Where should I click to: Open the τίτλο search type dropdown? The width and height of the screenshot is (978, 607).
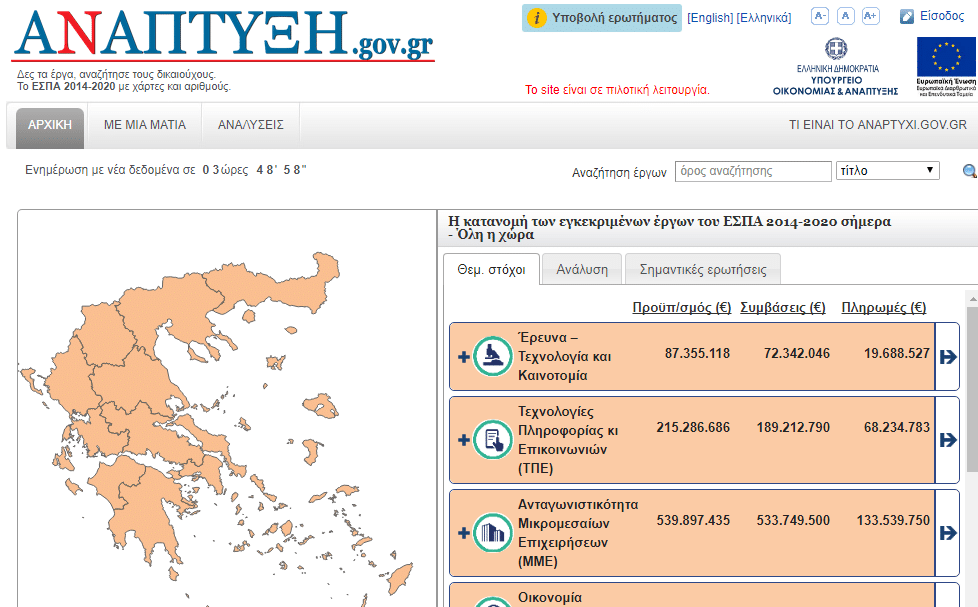(x=888, y=171)
